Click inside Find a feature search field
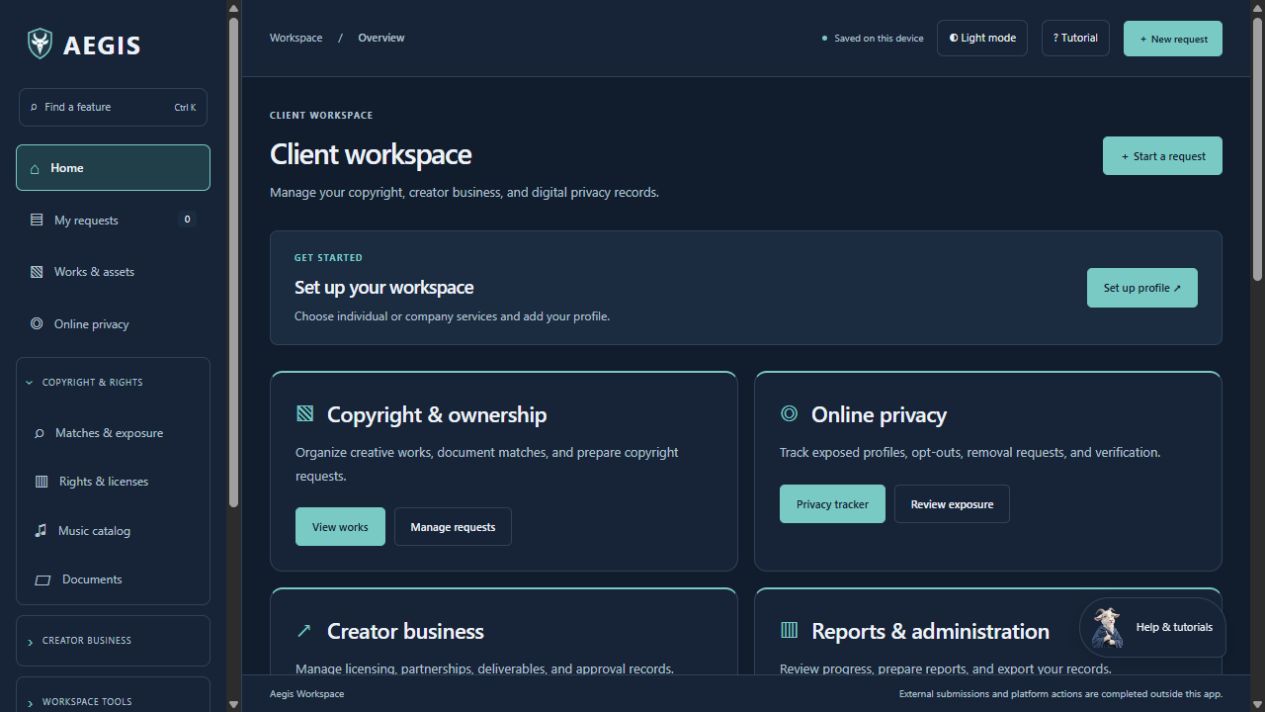The width and height of the screenshot is (1265, 712). tap(113, 107)
